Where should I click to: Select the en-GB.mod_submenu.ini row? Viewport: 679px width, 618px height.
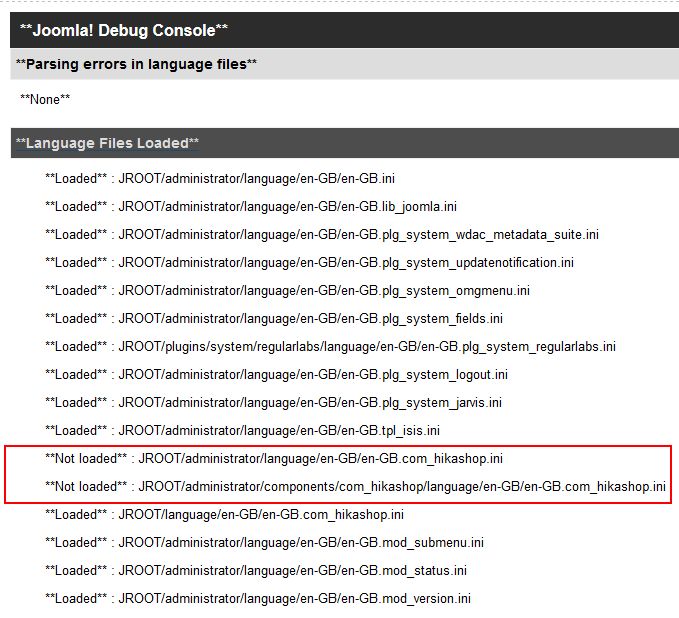pos(265,543)
